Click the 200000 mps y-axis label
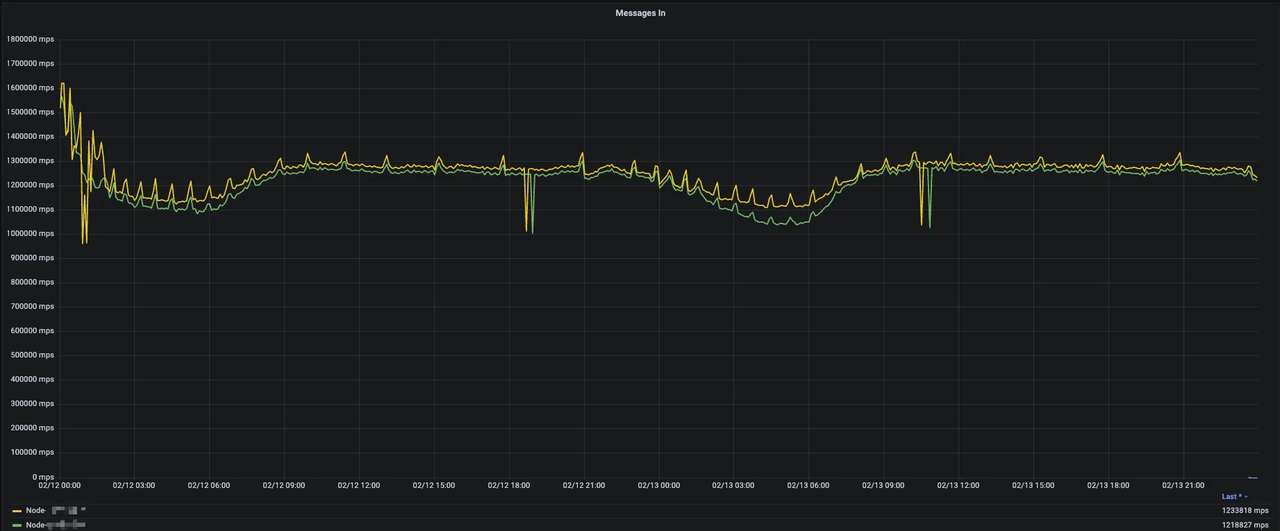 [x=32, y=428]
